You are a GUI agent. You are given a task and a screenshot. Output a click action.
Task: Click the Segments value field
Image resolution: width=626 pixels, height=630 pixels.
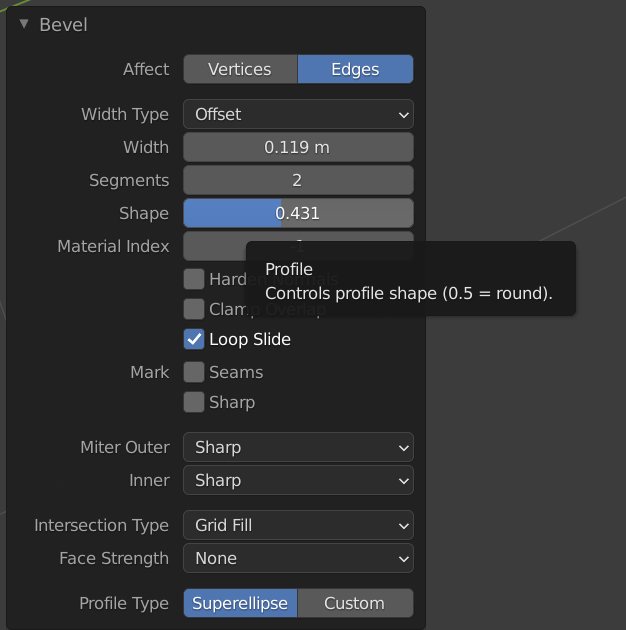pos(298,180)
